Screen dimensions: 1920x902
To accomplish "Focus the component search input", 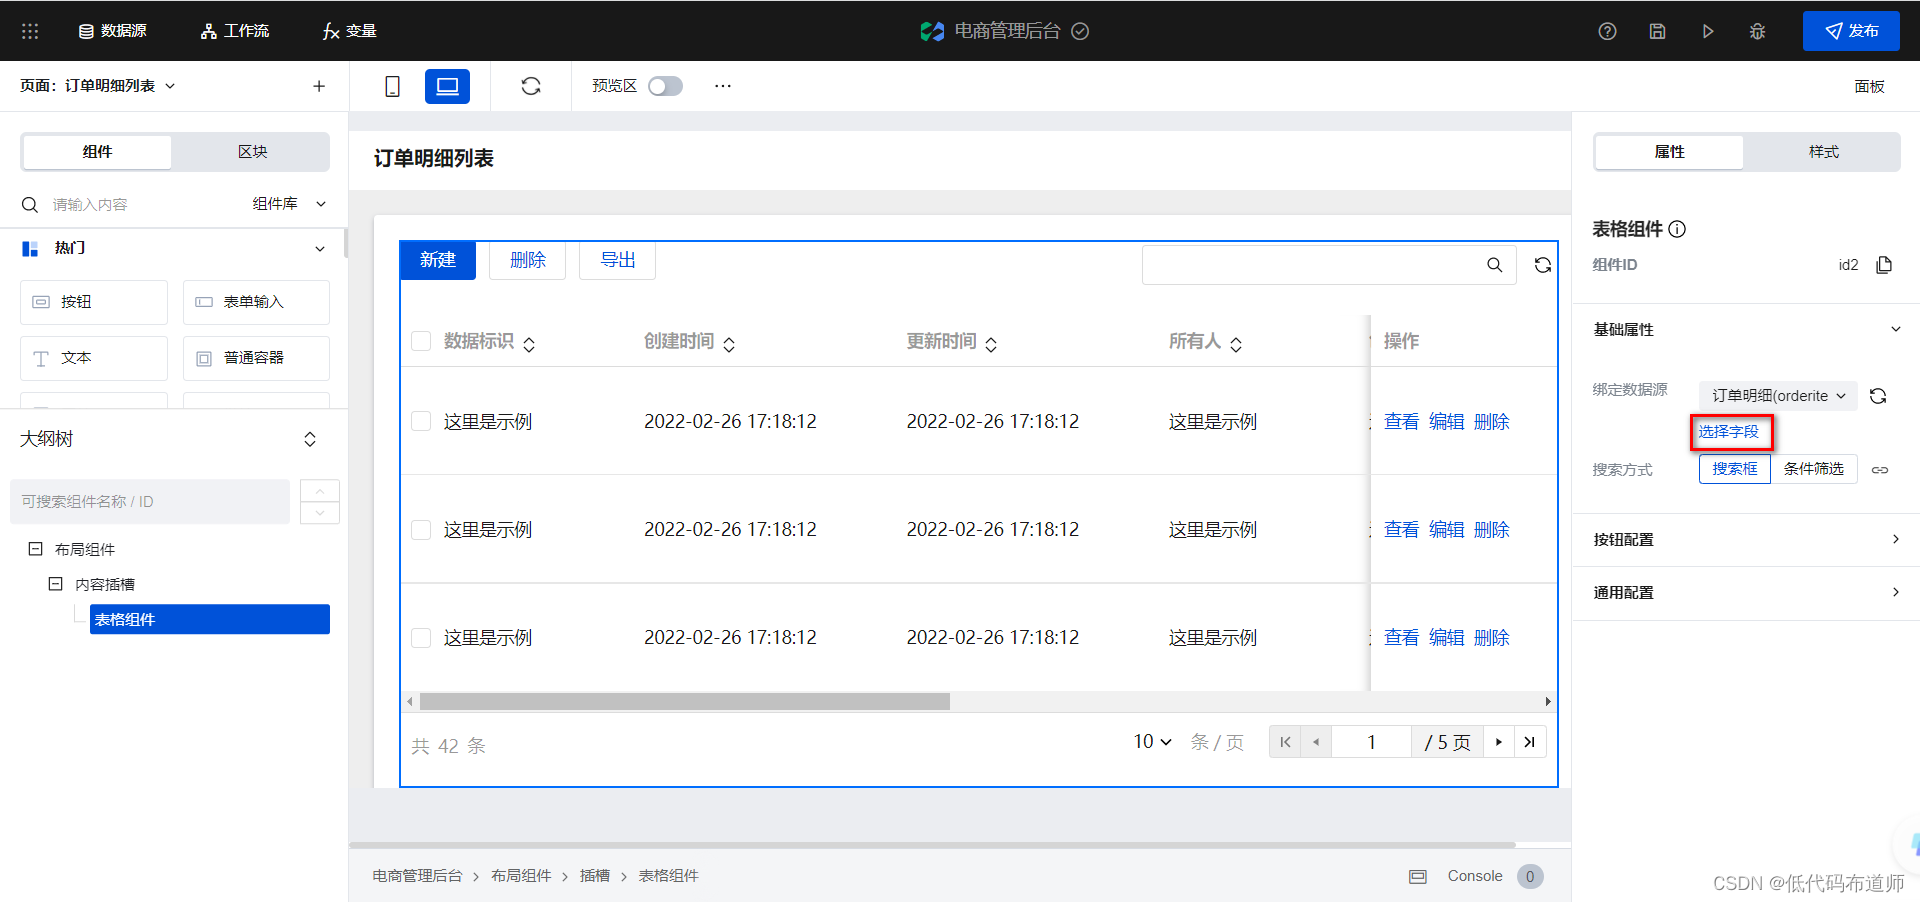I will click(x=140, y=204).
